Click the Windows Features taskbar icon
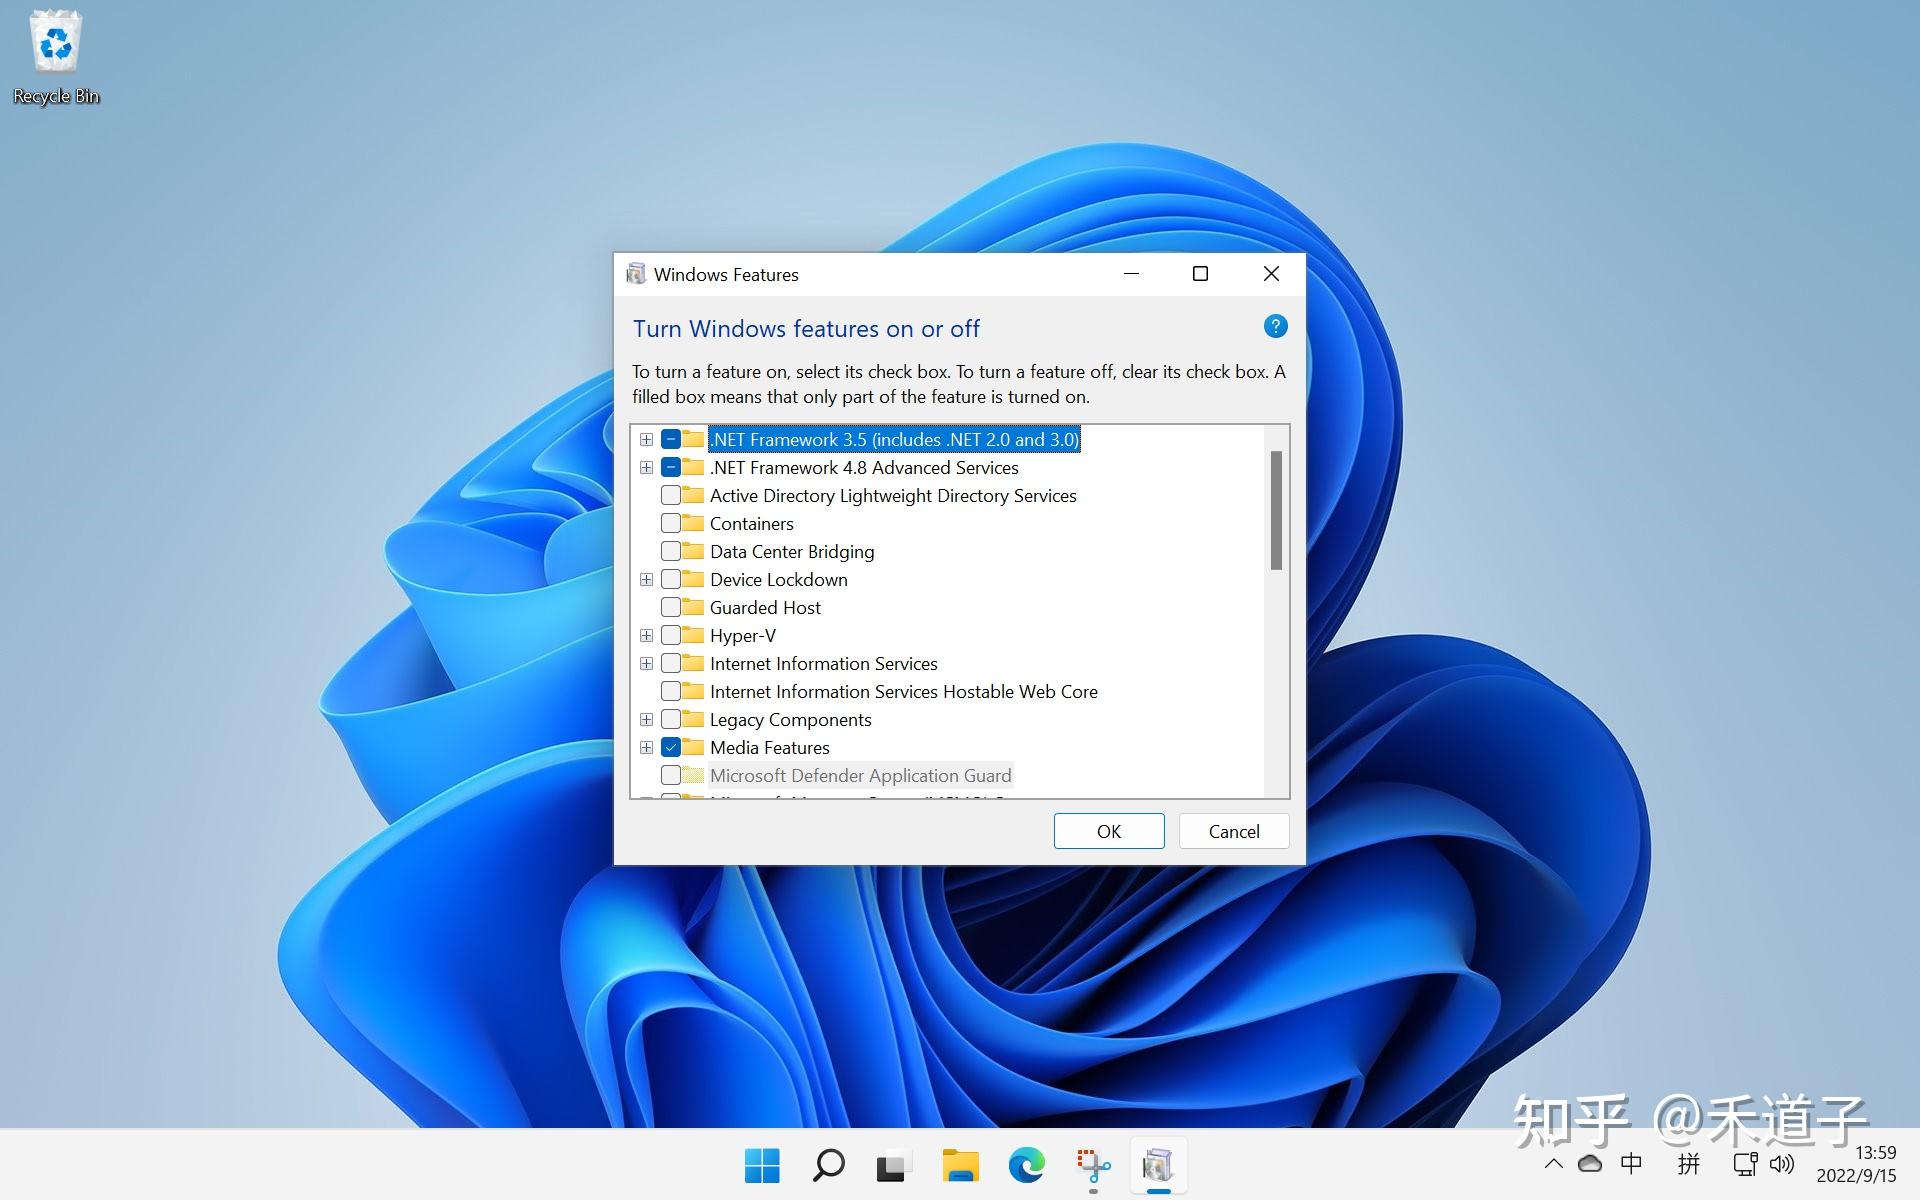The height and width of the screenshot is (1200, 1920). click(x=1158, y=1165)
